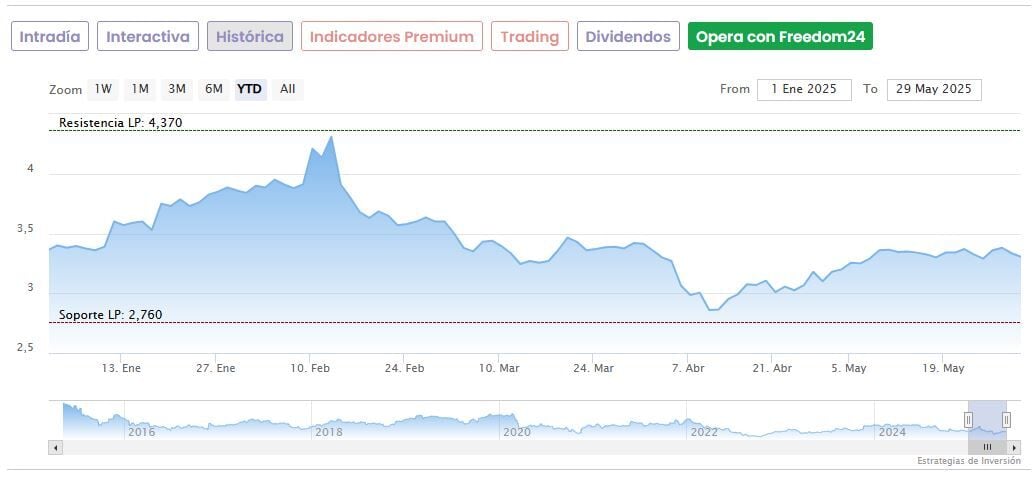The image size is (1036, 480).
Task: Open the To date field
Action: click(x=934, y=89)
